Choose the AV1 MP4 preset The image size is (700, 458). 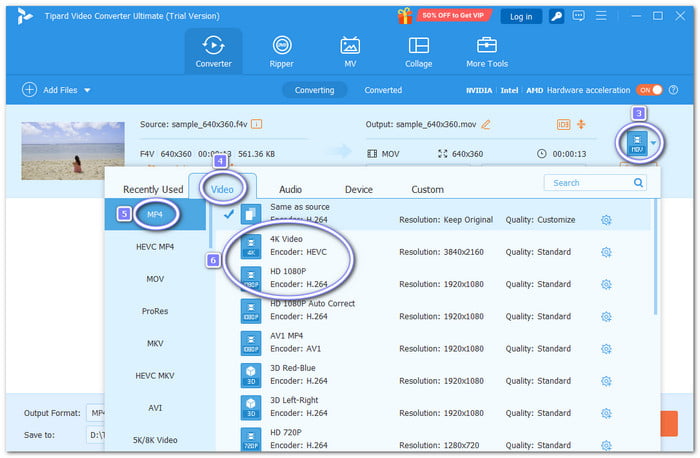tap(433, 343)
